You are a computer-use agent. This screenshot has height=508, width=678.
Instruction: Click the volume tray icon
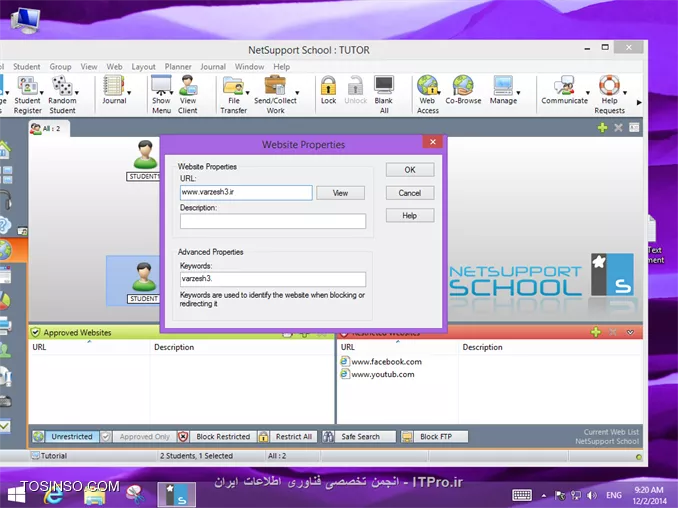click(x=592, y=495)
